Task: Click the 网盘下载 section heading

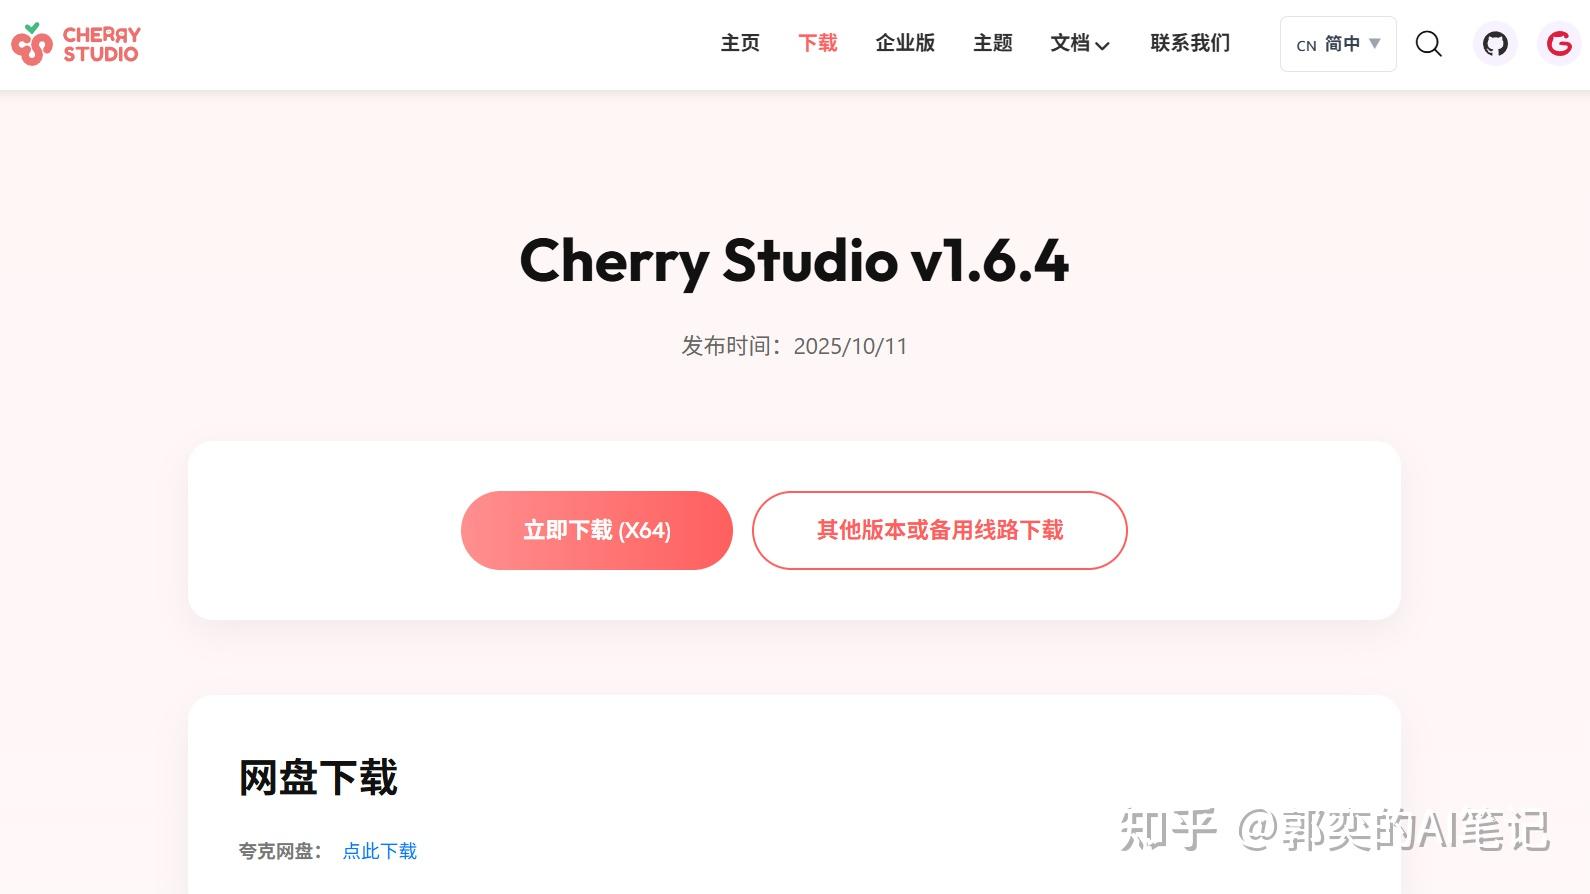Action: click(318, 778)
